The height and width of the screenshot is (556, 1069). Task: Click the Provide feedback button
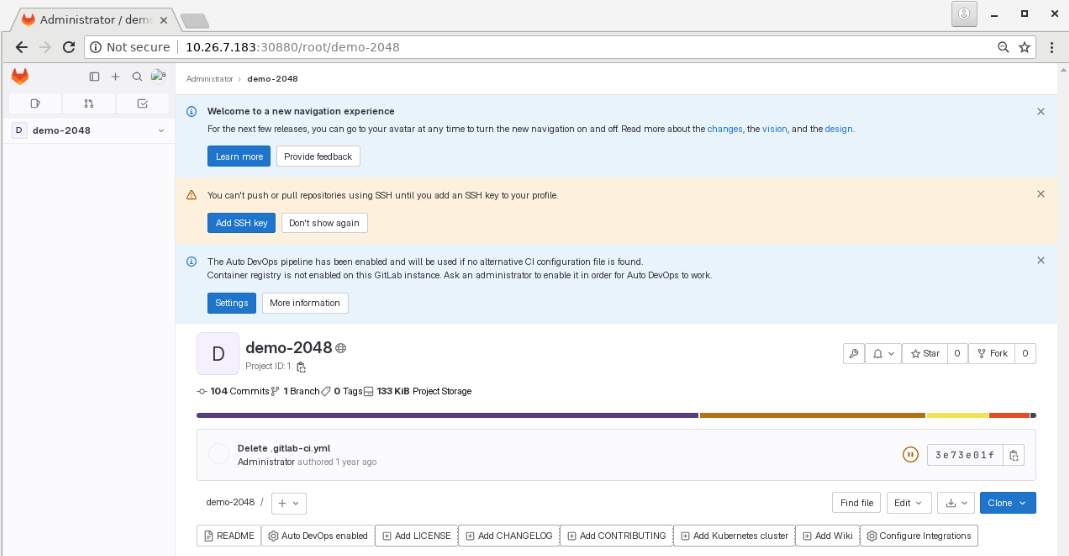[x=318, y=156]
